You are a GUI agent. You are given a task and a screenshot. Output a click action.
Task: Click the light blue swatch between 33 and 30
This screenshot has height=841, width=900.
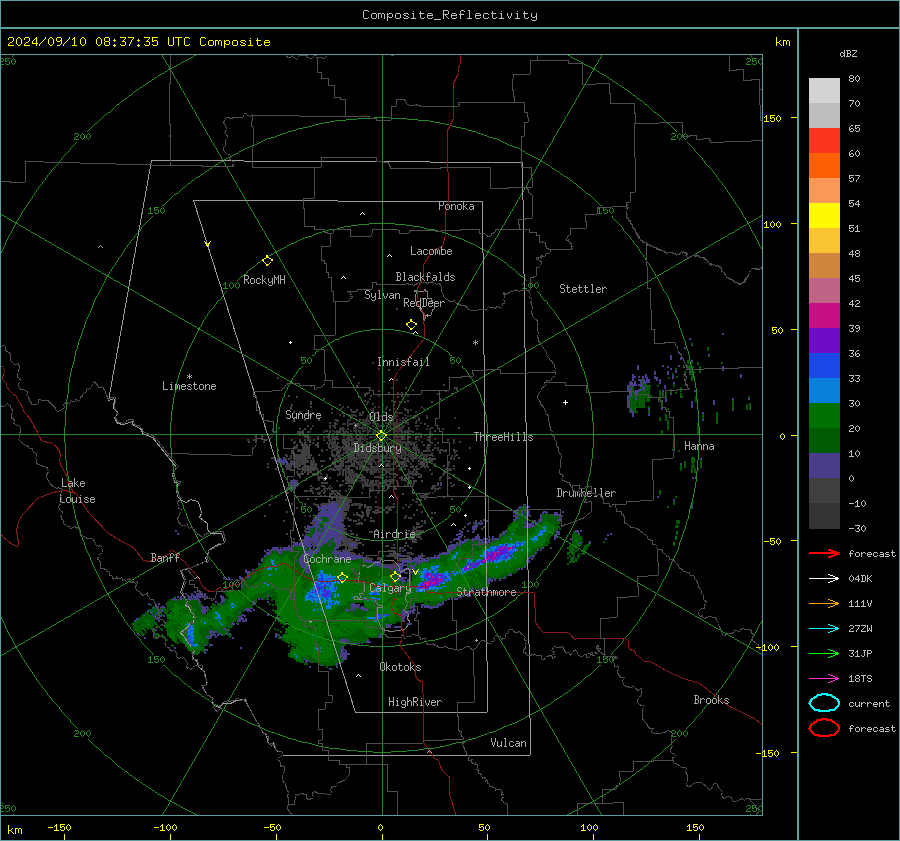pyautogui.click(x=824, y=390)
